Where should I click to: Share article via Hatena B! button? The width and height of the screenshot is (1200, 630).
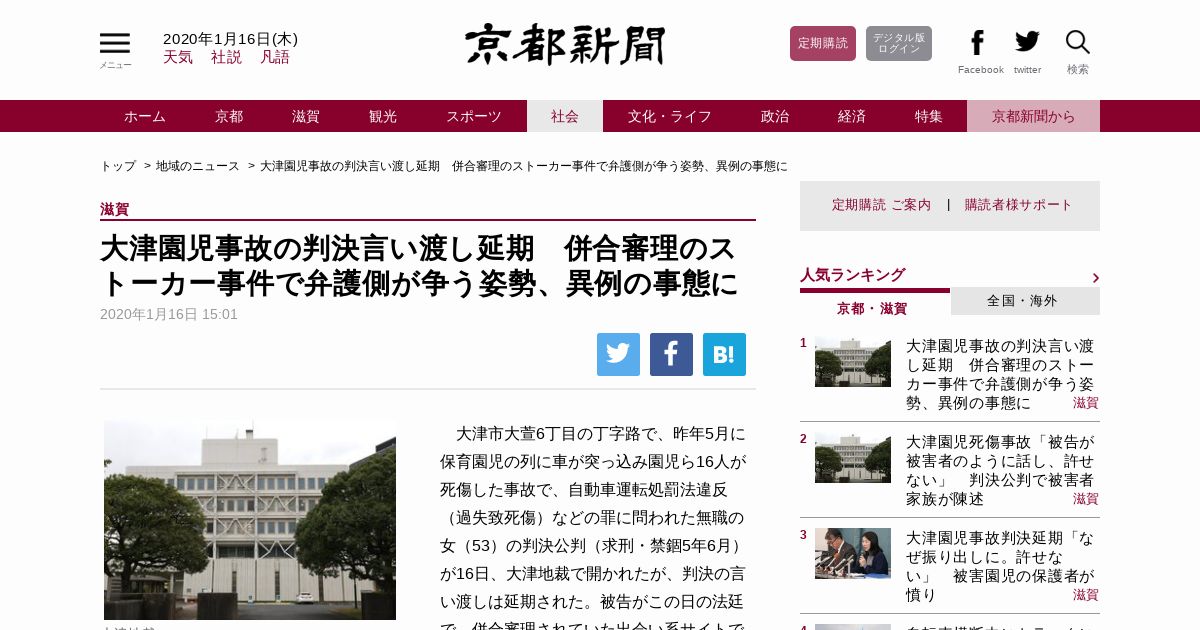pyautogui.click(x=724, y=354)
